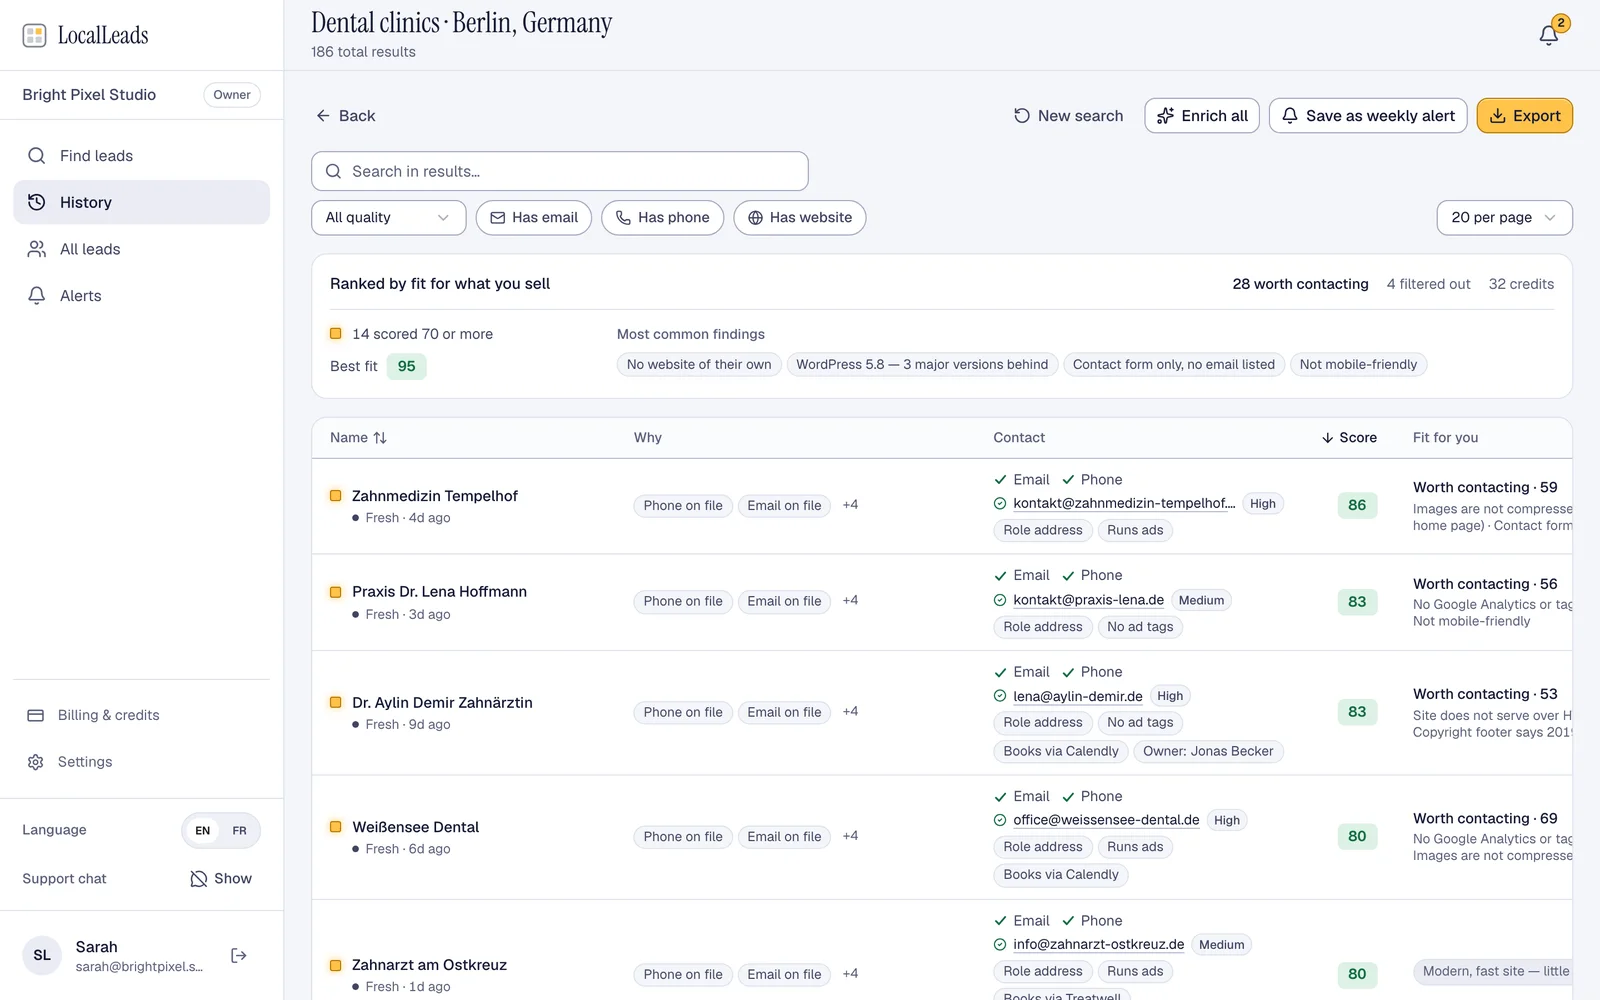Click the Score column down arrow
This screenshot has height=1000, width=1600.
(1328, 438)
